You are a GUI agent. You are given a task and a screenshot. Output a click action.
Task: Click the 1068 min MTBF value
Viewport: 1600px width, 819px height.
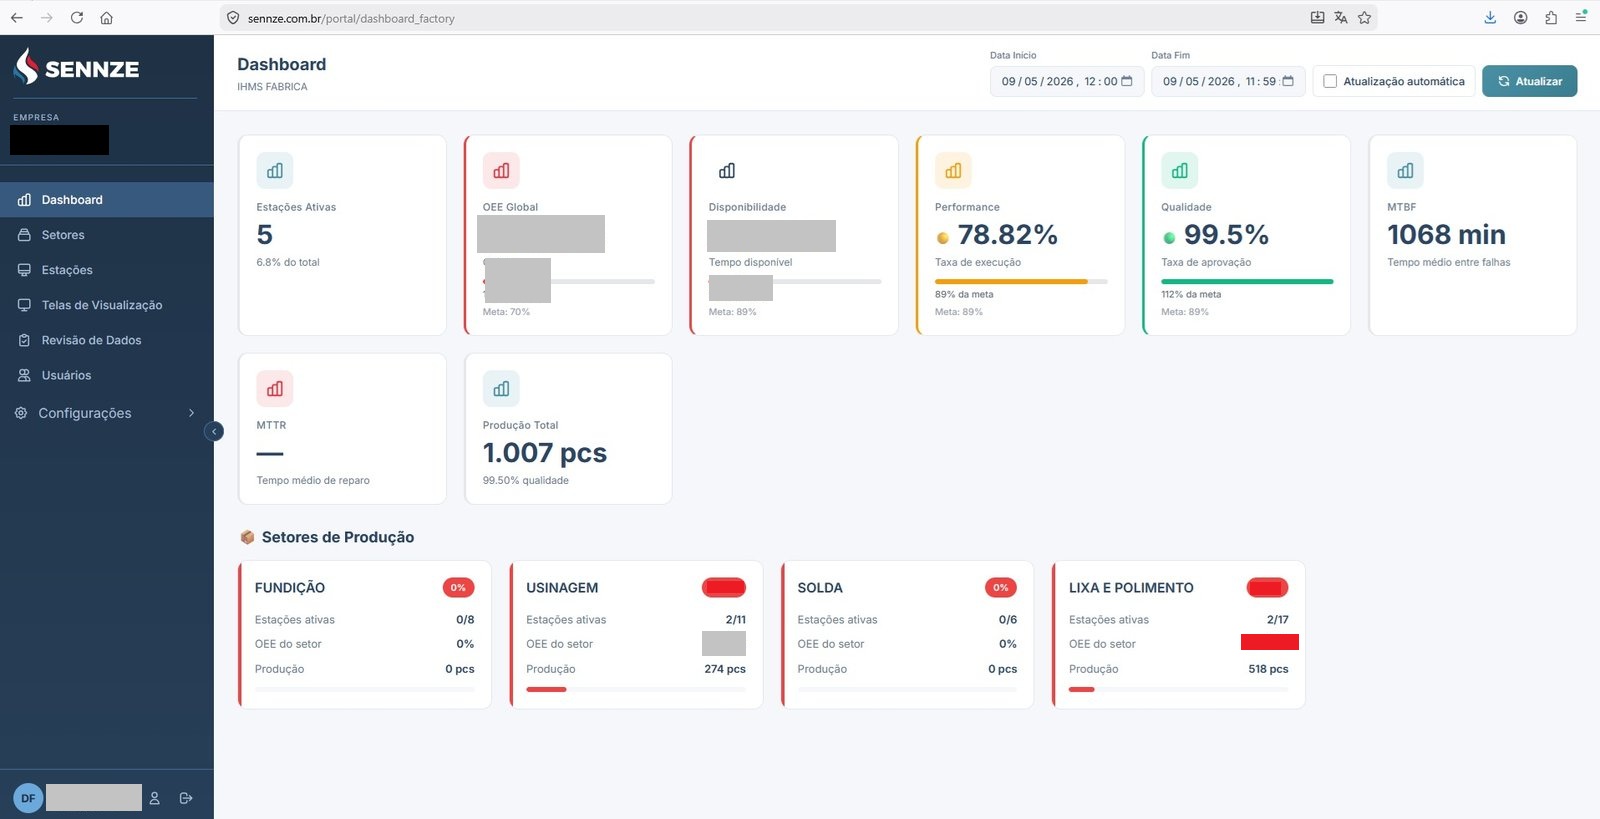pos(1446,235)
